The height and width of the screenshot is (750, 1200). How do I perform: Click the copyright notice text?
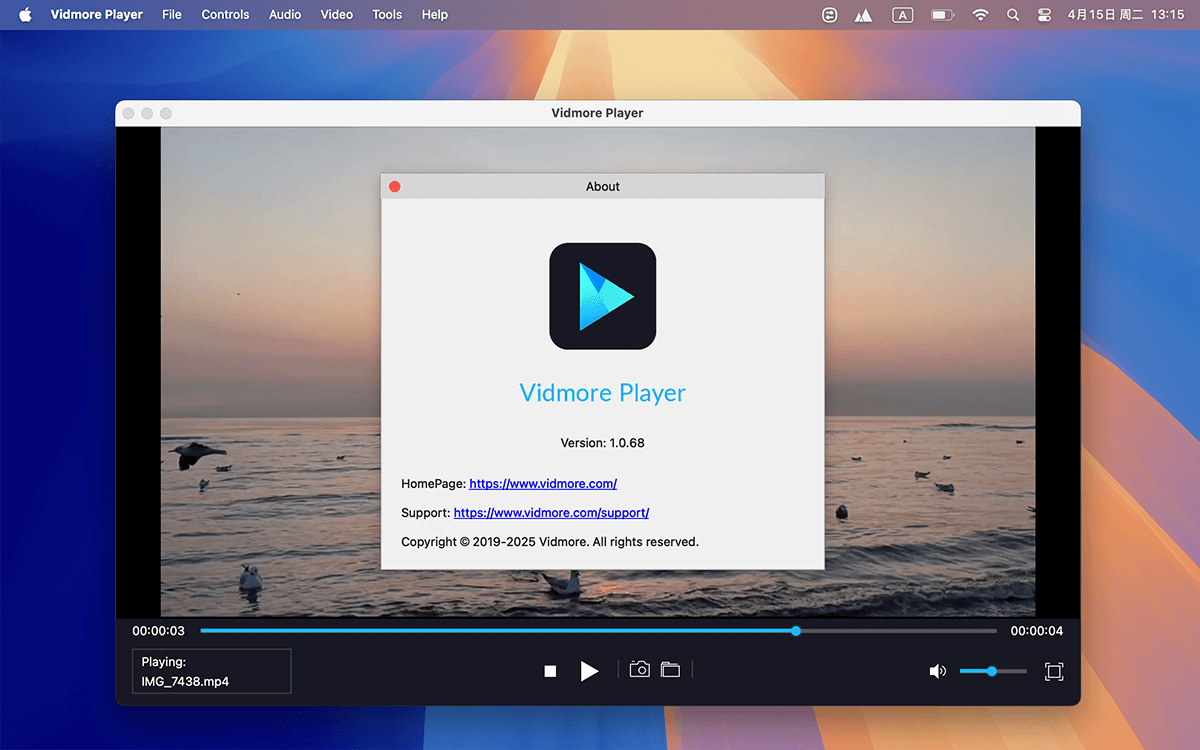coord(550,542)
